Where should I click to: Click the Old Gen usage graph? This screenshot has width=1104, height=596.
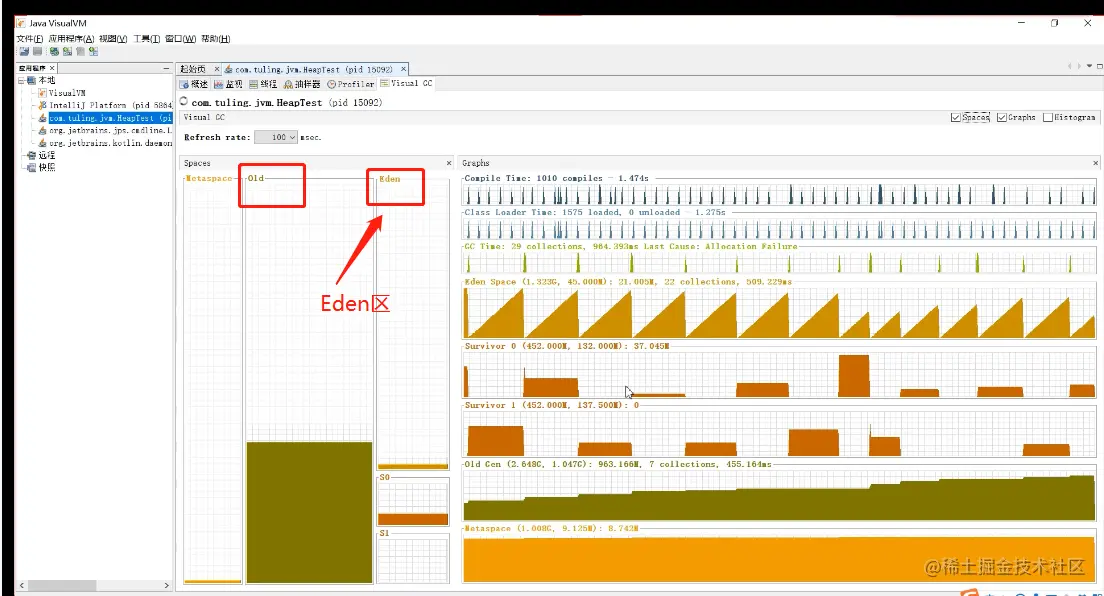pyautogui.click(x=779, y=495)
